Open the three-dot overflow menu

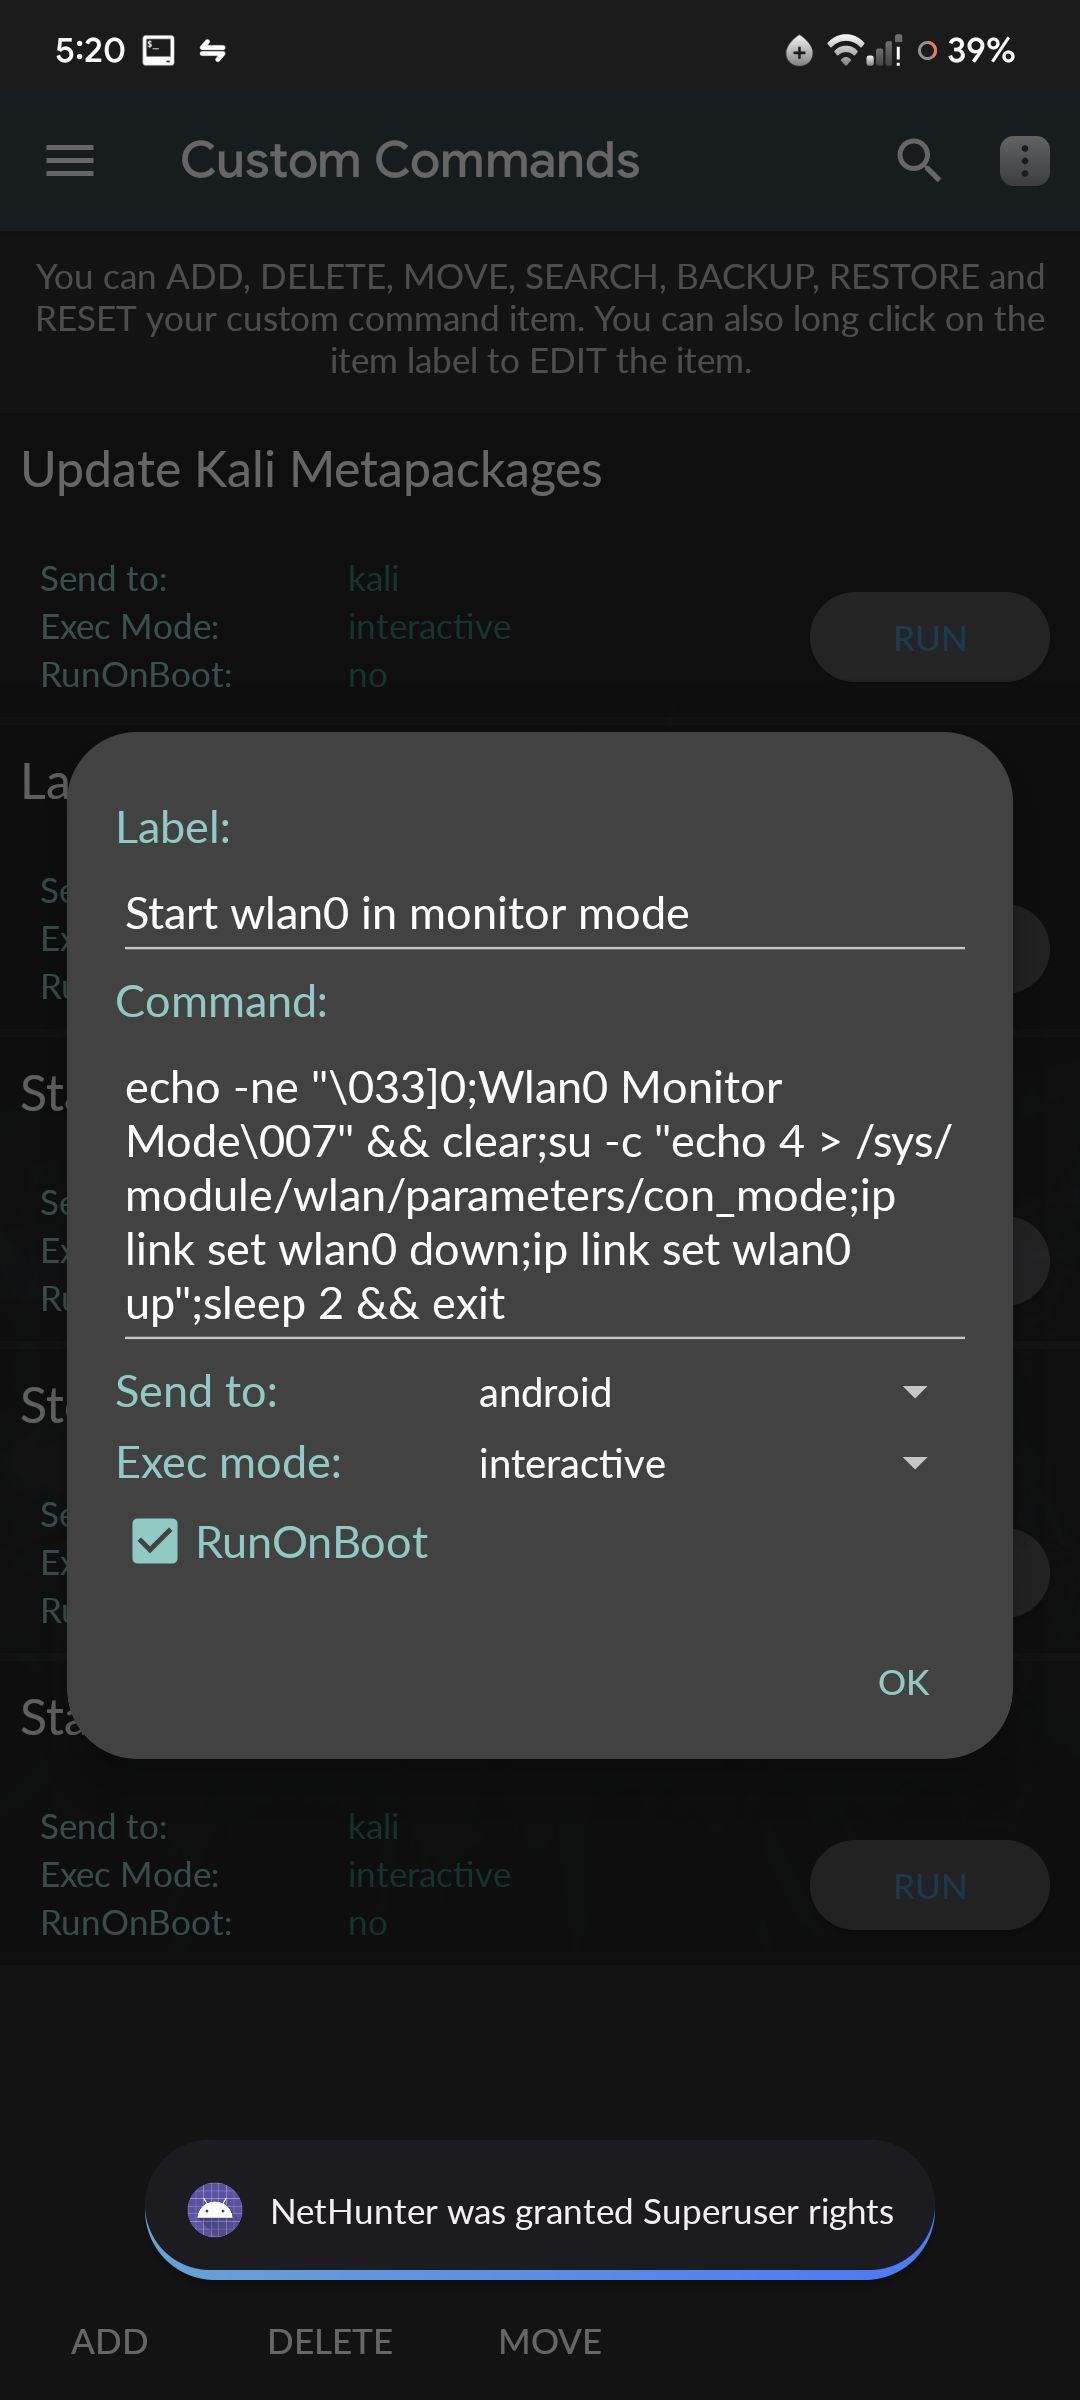1025,161
